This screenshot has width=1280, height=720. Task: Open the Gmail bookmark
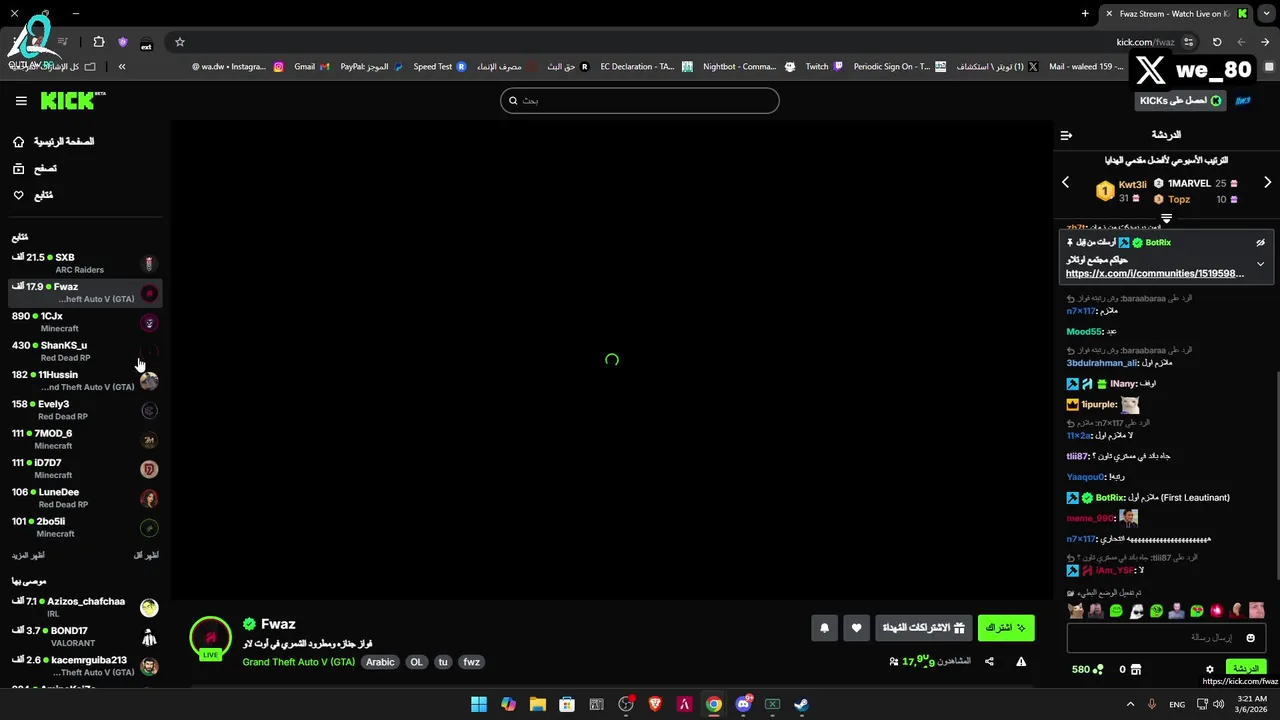[312, 67]
